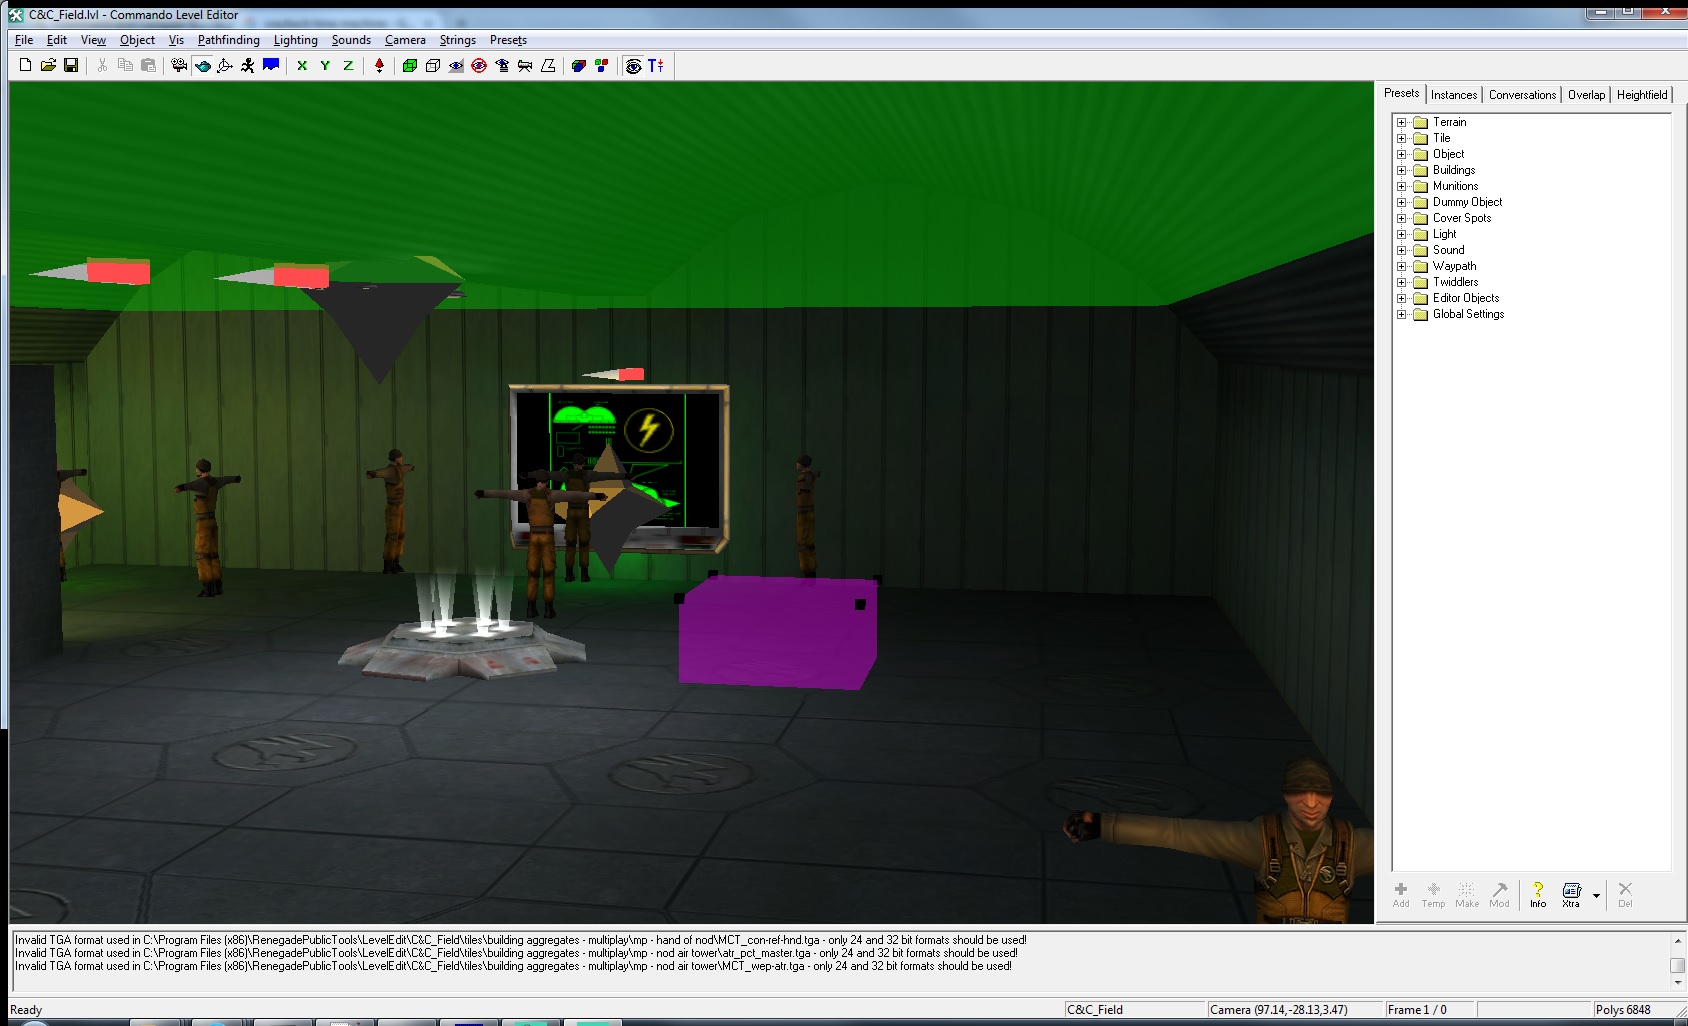This screenshot has height=1026, width=1688.
Task: Click the teapot object mode icon
Action: [203, 66]
